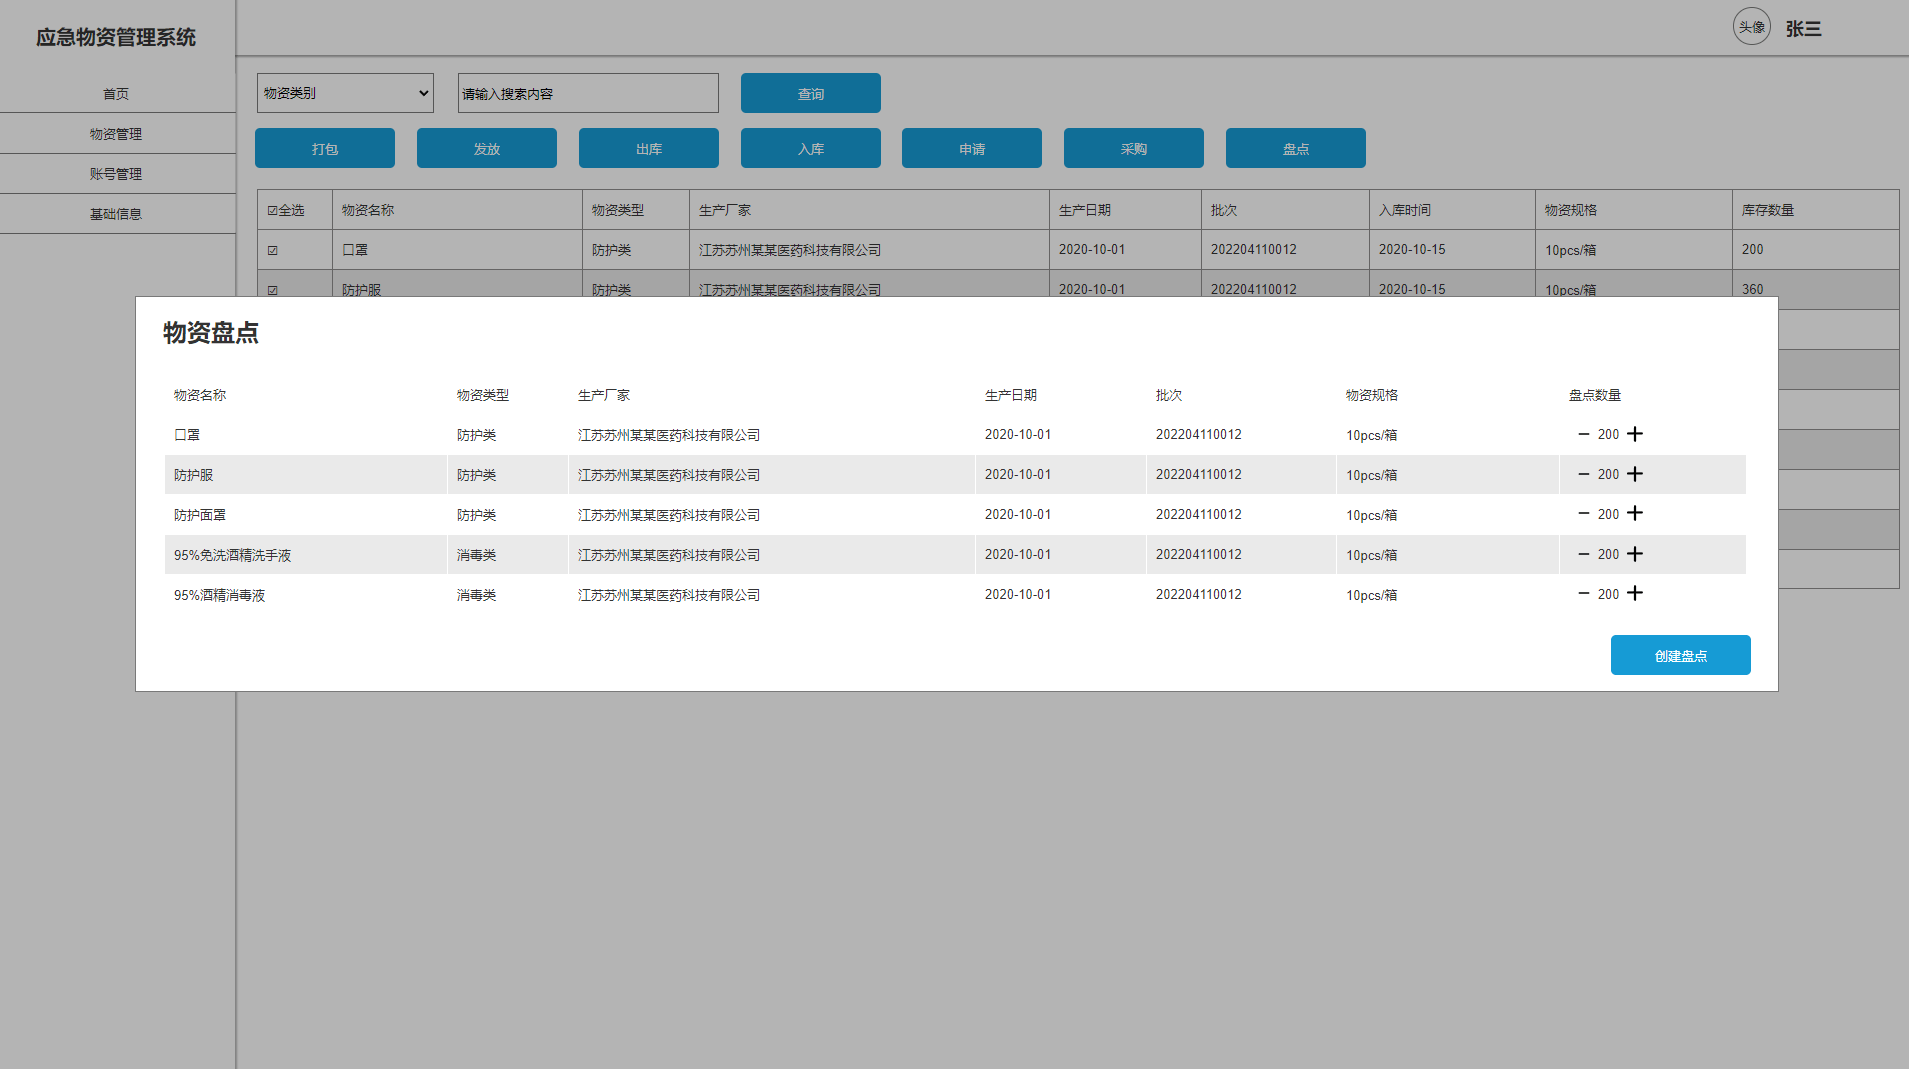Open 账号管理 sidebar item
The image size is (1909, 1069).
tap(116, 173)
